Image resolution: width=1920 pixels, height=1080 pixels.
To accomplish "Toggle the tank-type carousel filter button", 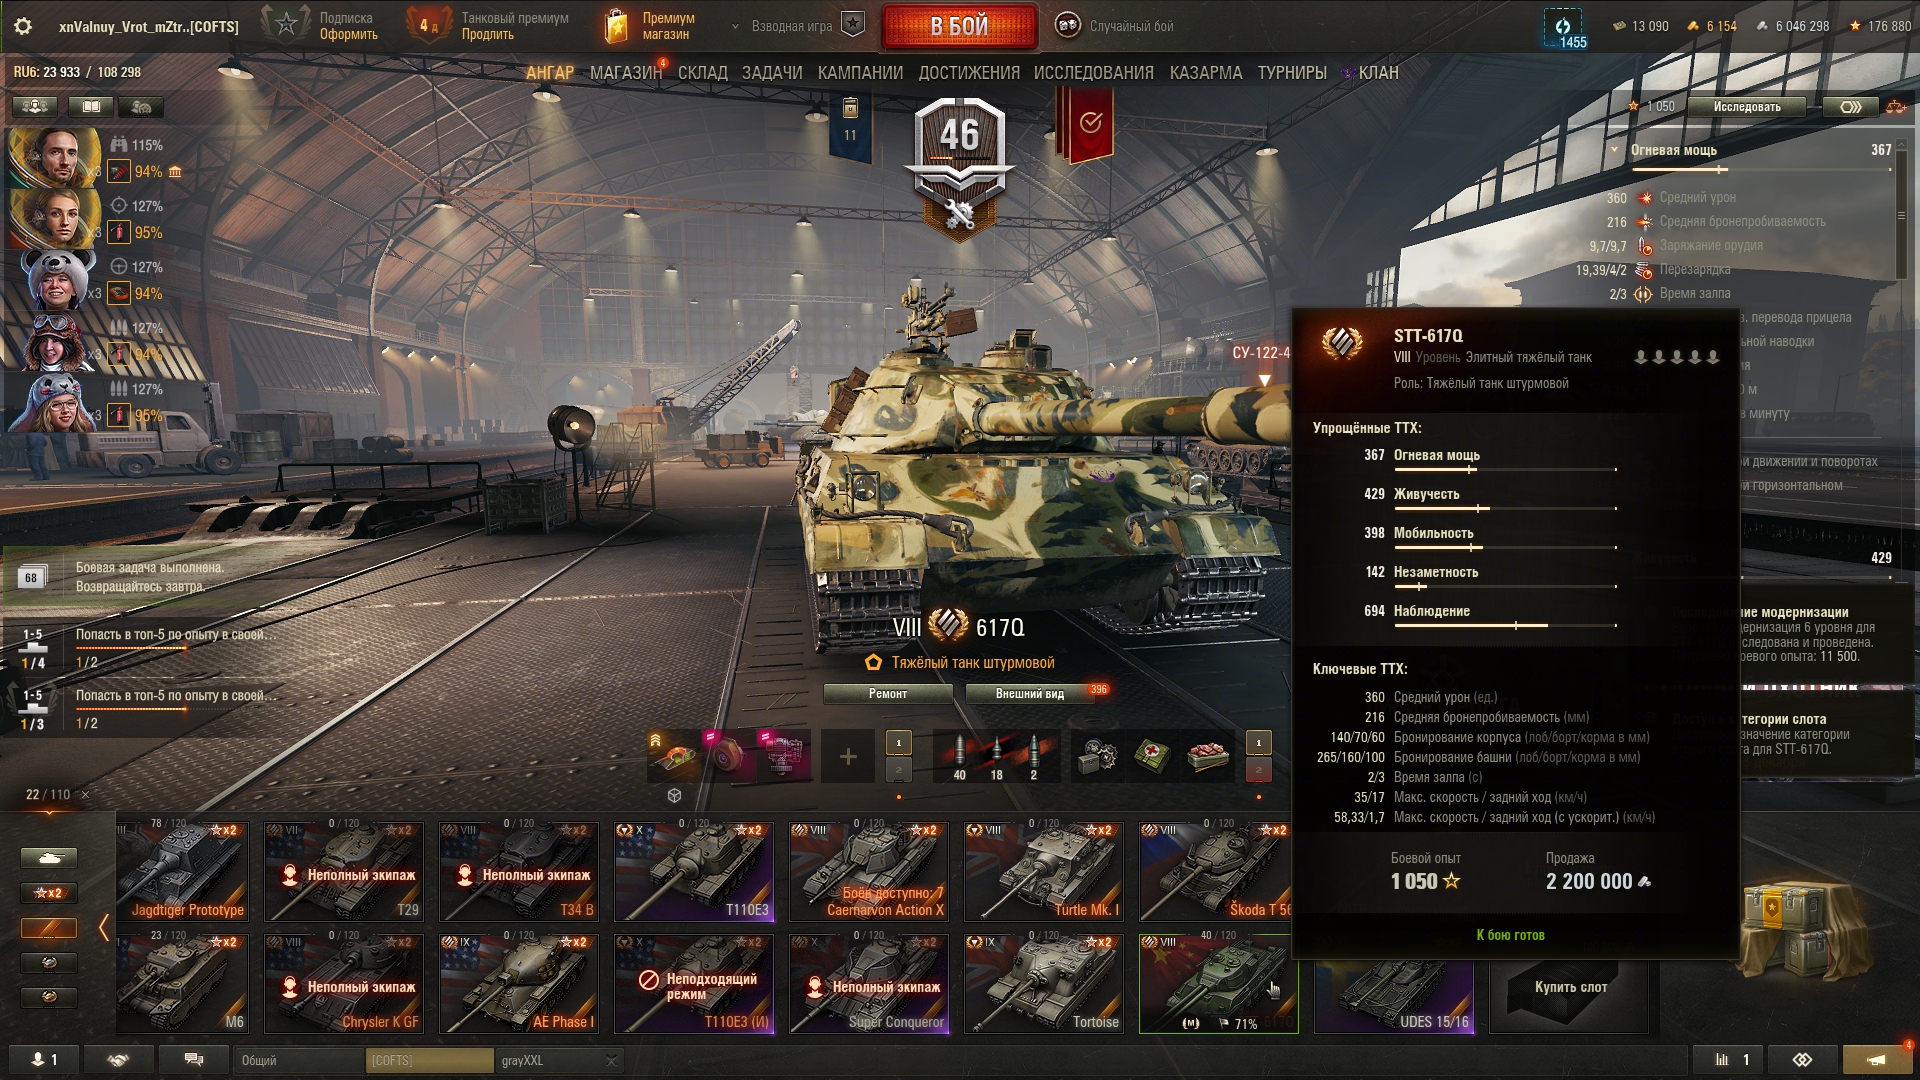I will click(x=49, y=858).
